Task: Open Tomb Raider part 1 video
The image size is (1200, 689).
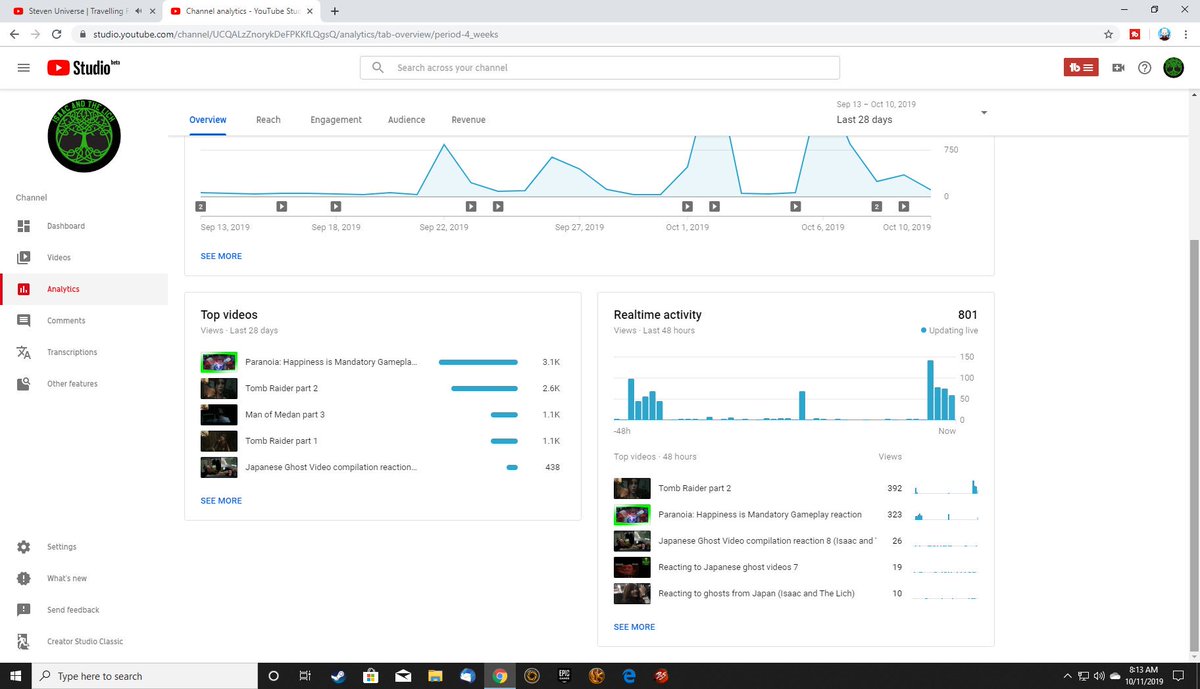Action: (x=281, y=441)
